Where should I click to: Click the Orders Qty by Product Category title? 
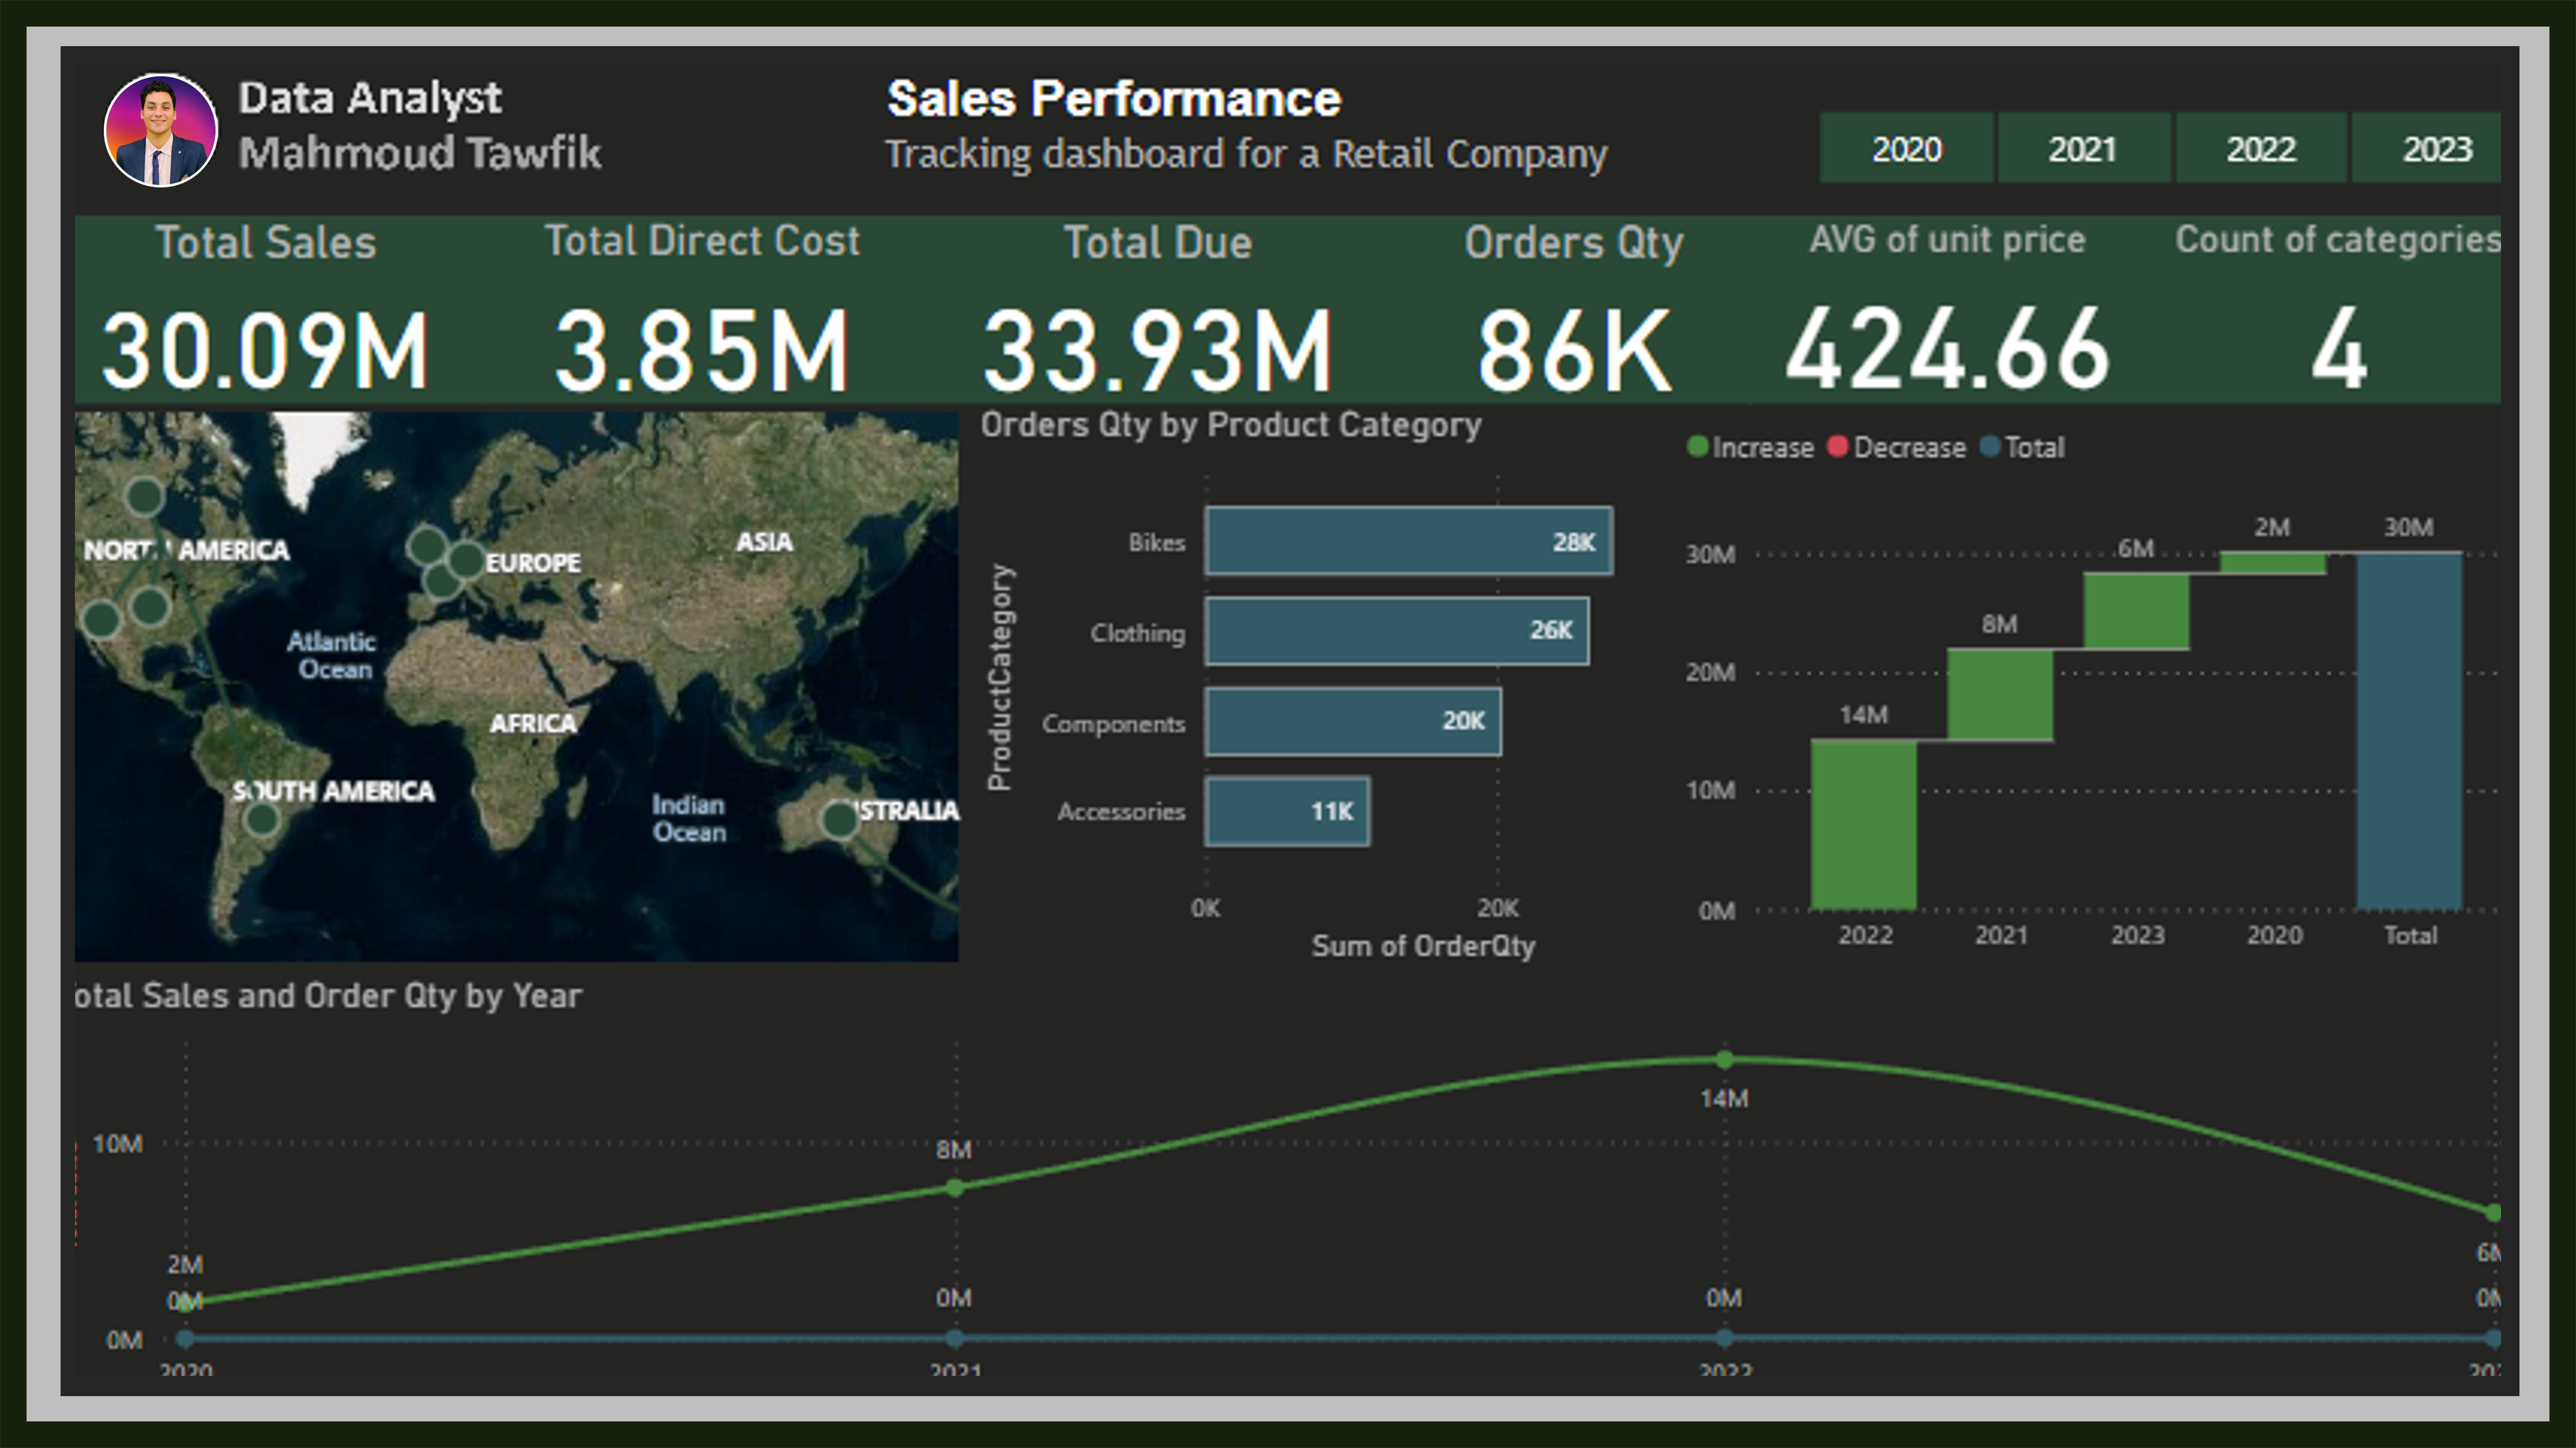tap(1230, 425)
